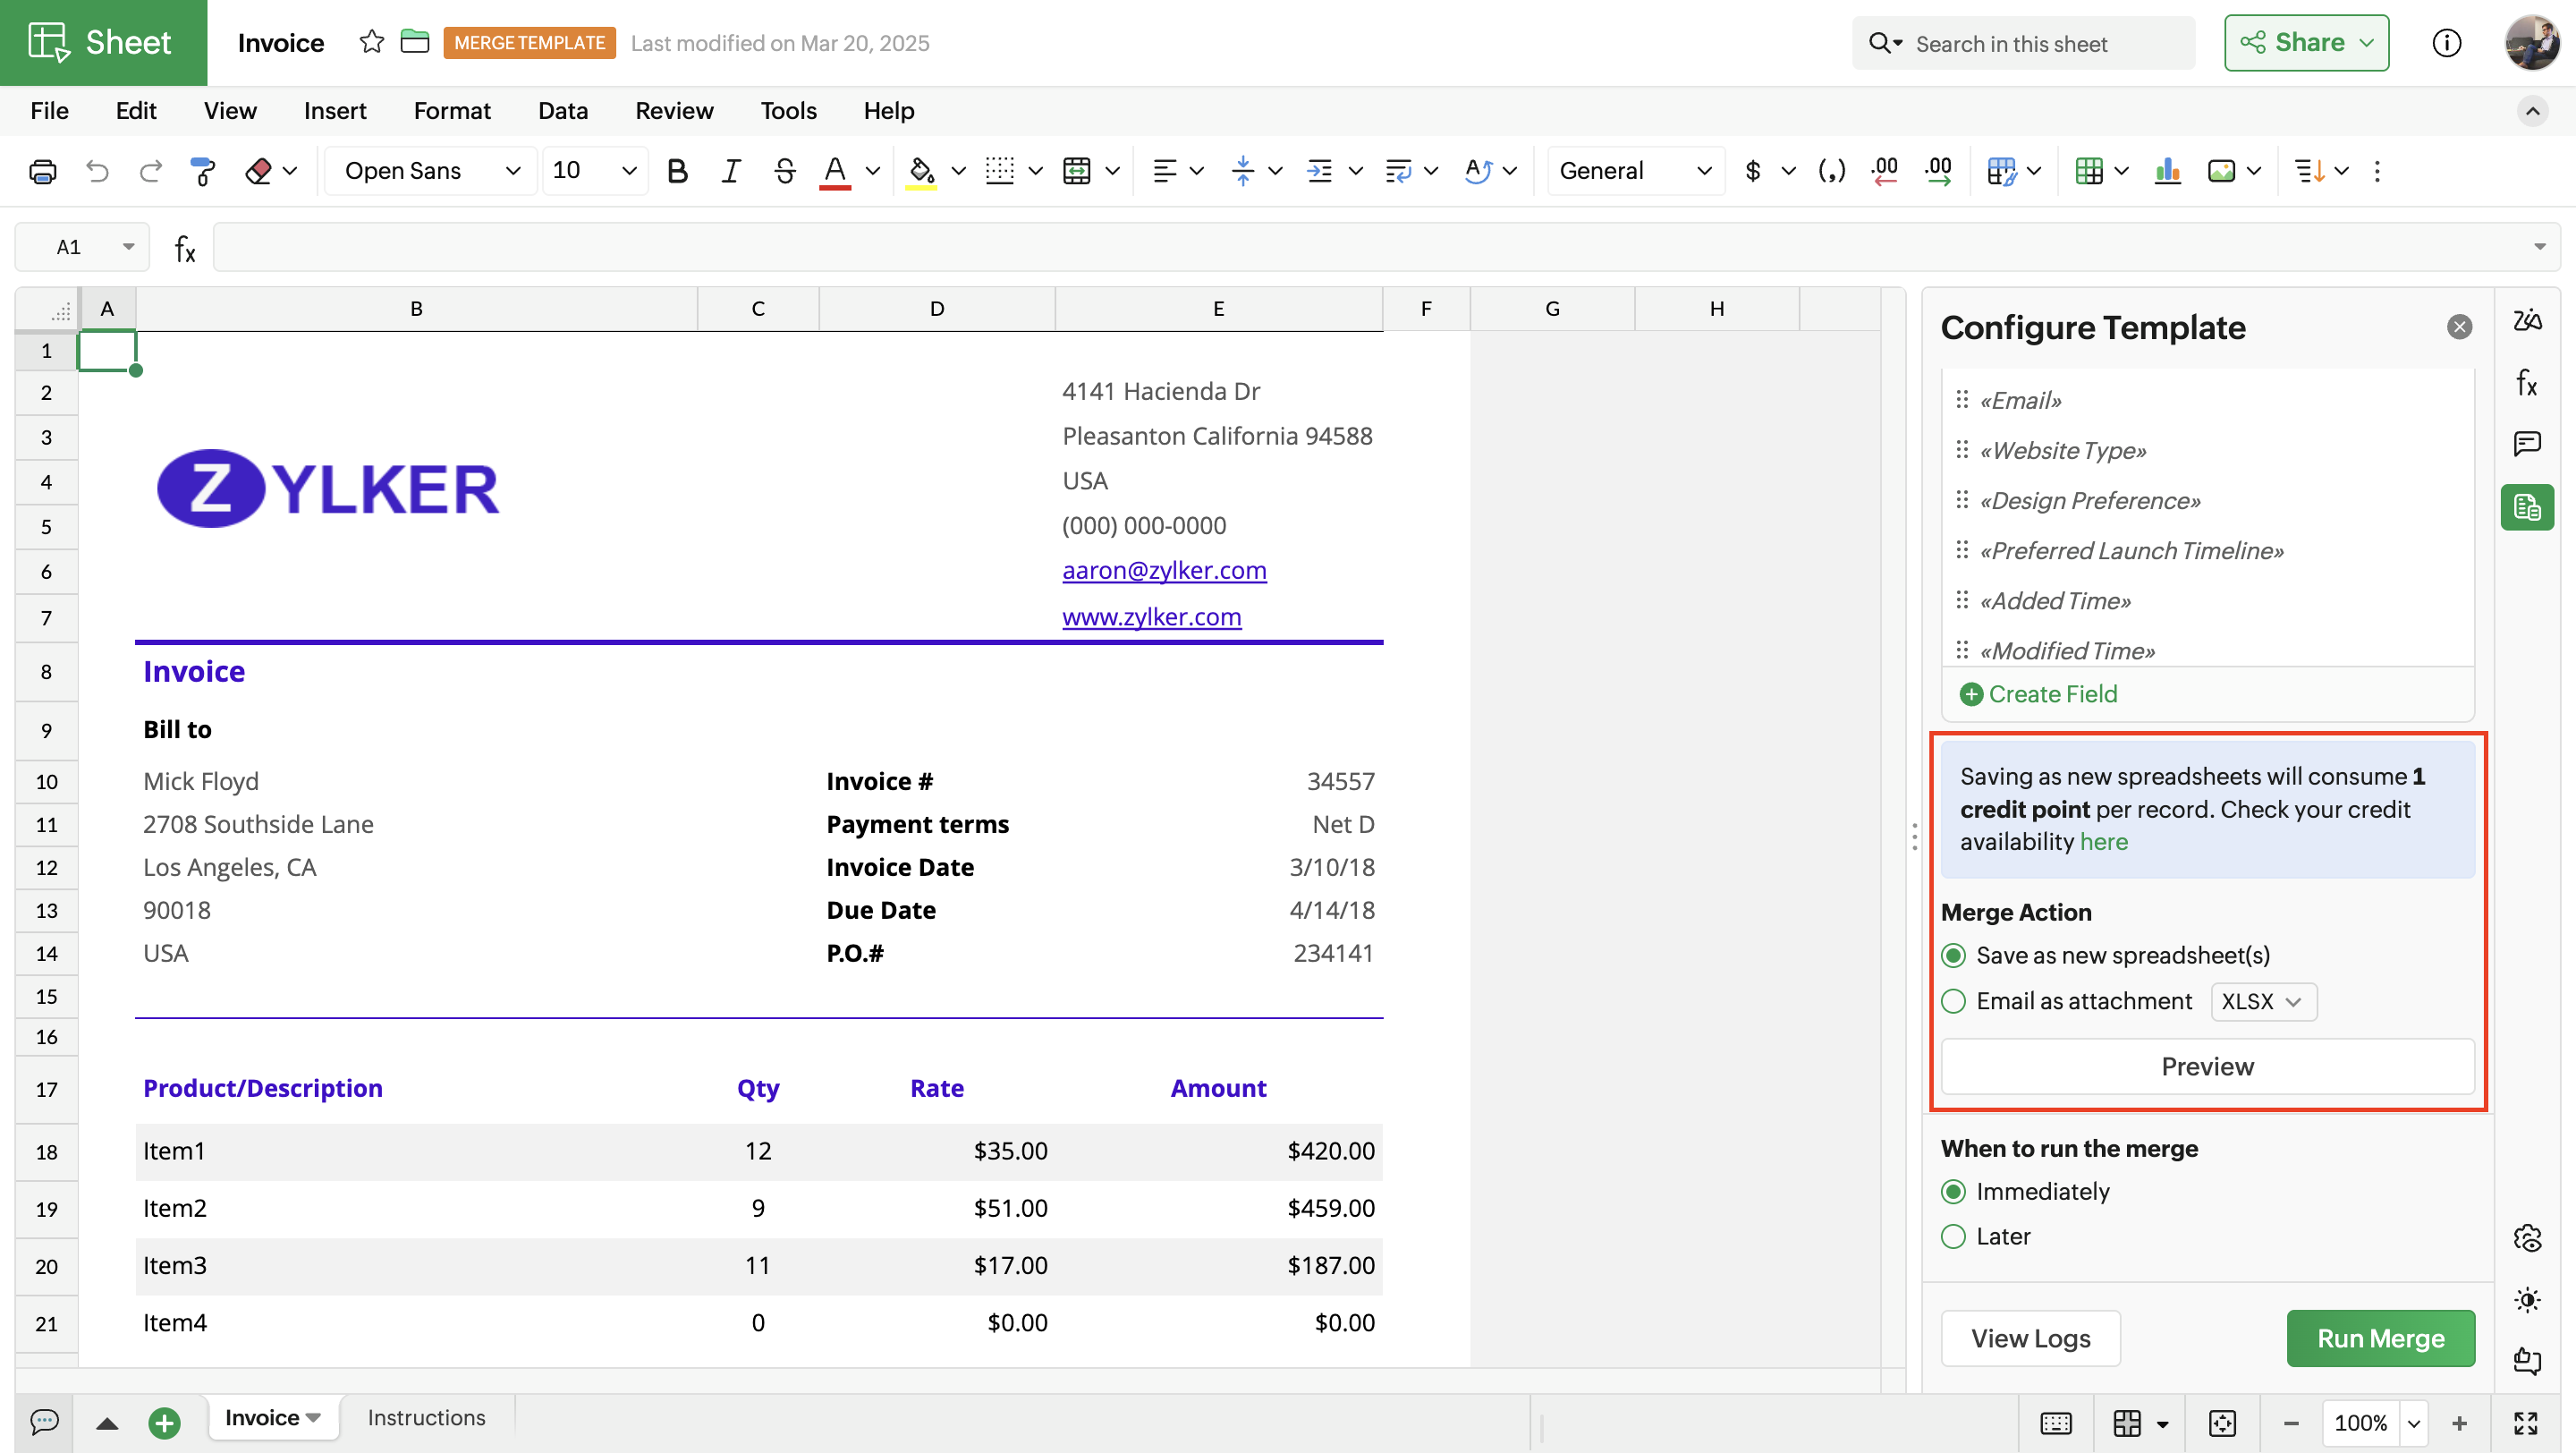Open the comments icon in right sidebar
The image size is (2576, 1453).
tap(2527, 444)
